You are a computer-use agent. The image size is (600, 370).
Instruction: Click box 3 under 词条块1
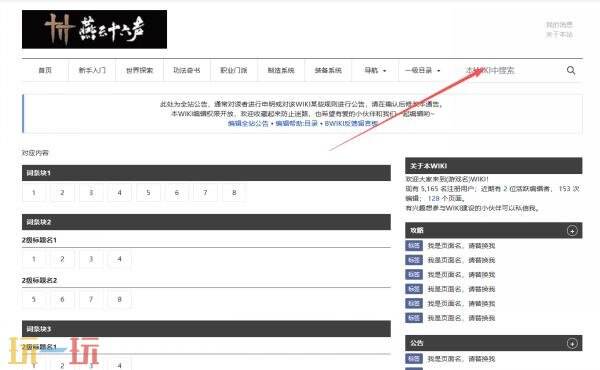91,193
